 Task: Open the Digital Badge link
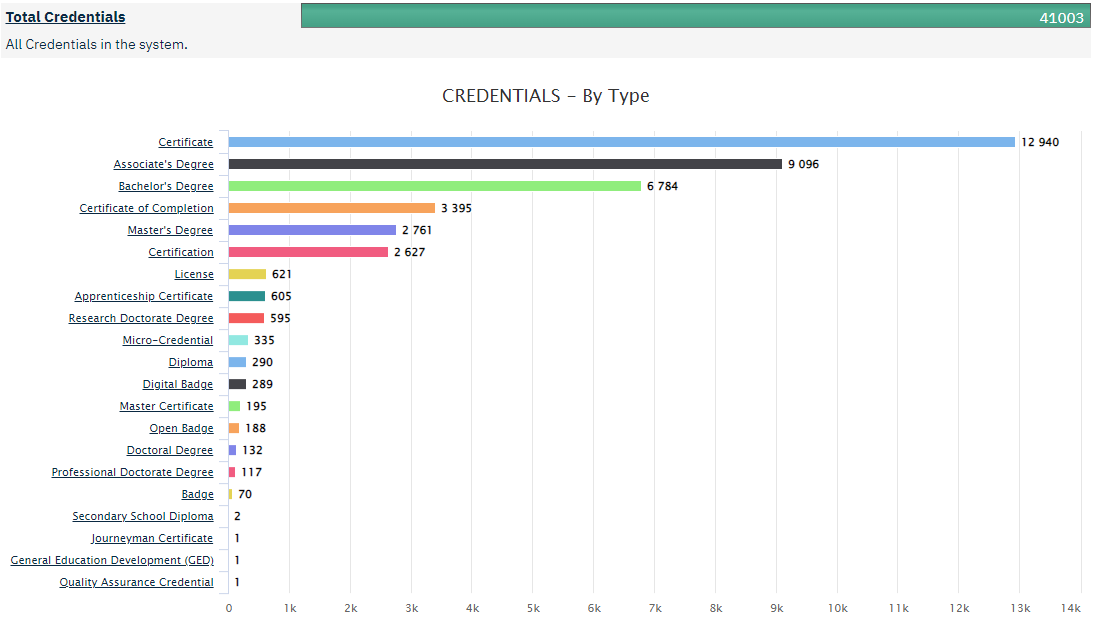point(177,383)
